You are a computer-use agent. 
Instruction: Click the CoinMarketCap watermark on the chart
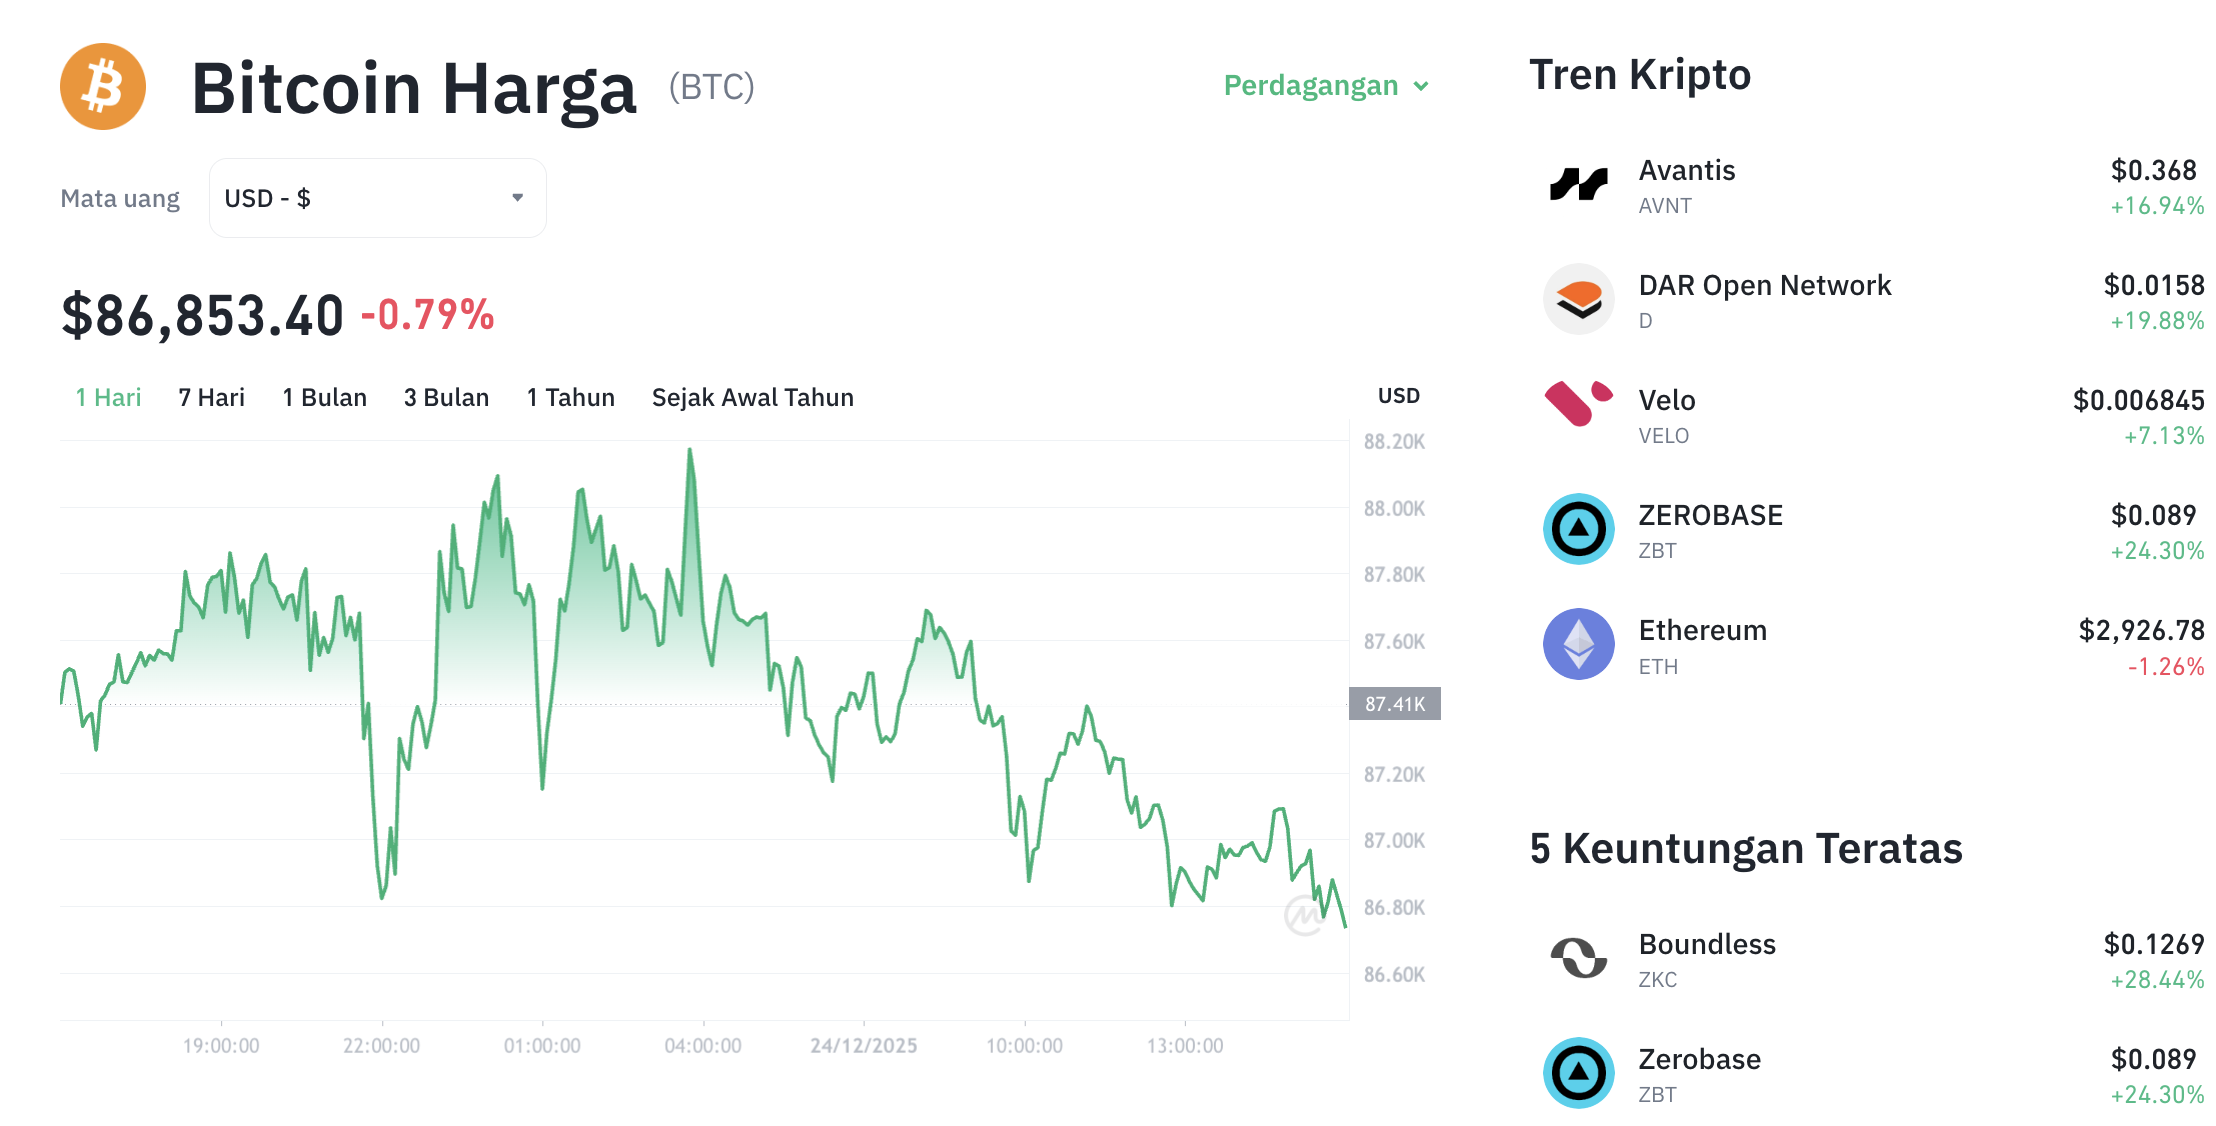(x=1303, y=917)
